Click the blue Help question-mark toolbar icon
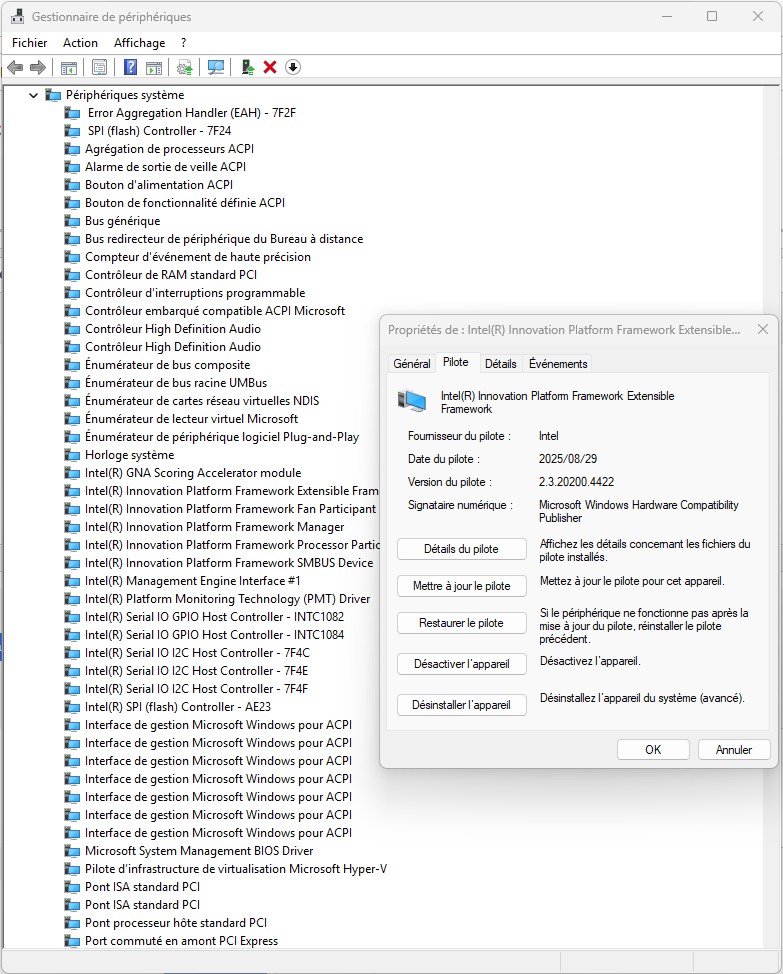This screenshot has width=783, height=974. coord(130,67)
